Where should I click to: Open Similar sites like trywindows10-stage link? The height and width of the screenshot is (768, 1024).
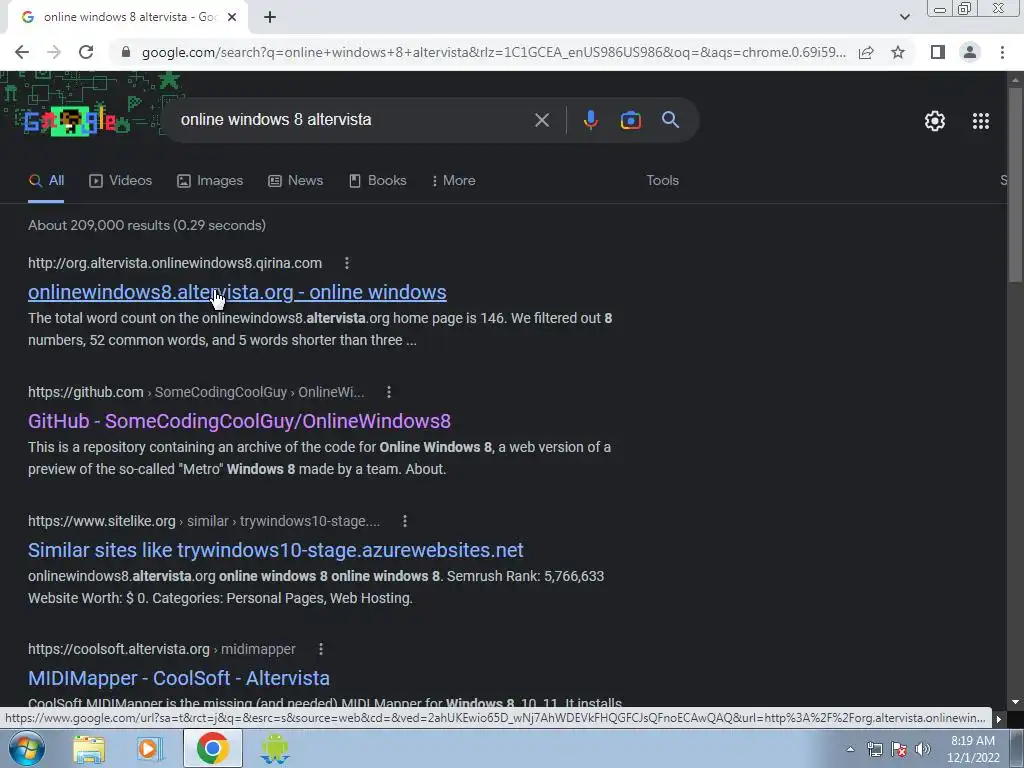click(x=276, y=550)
